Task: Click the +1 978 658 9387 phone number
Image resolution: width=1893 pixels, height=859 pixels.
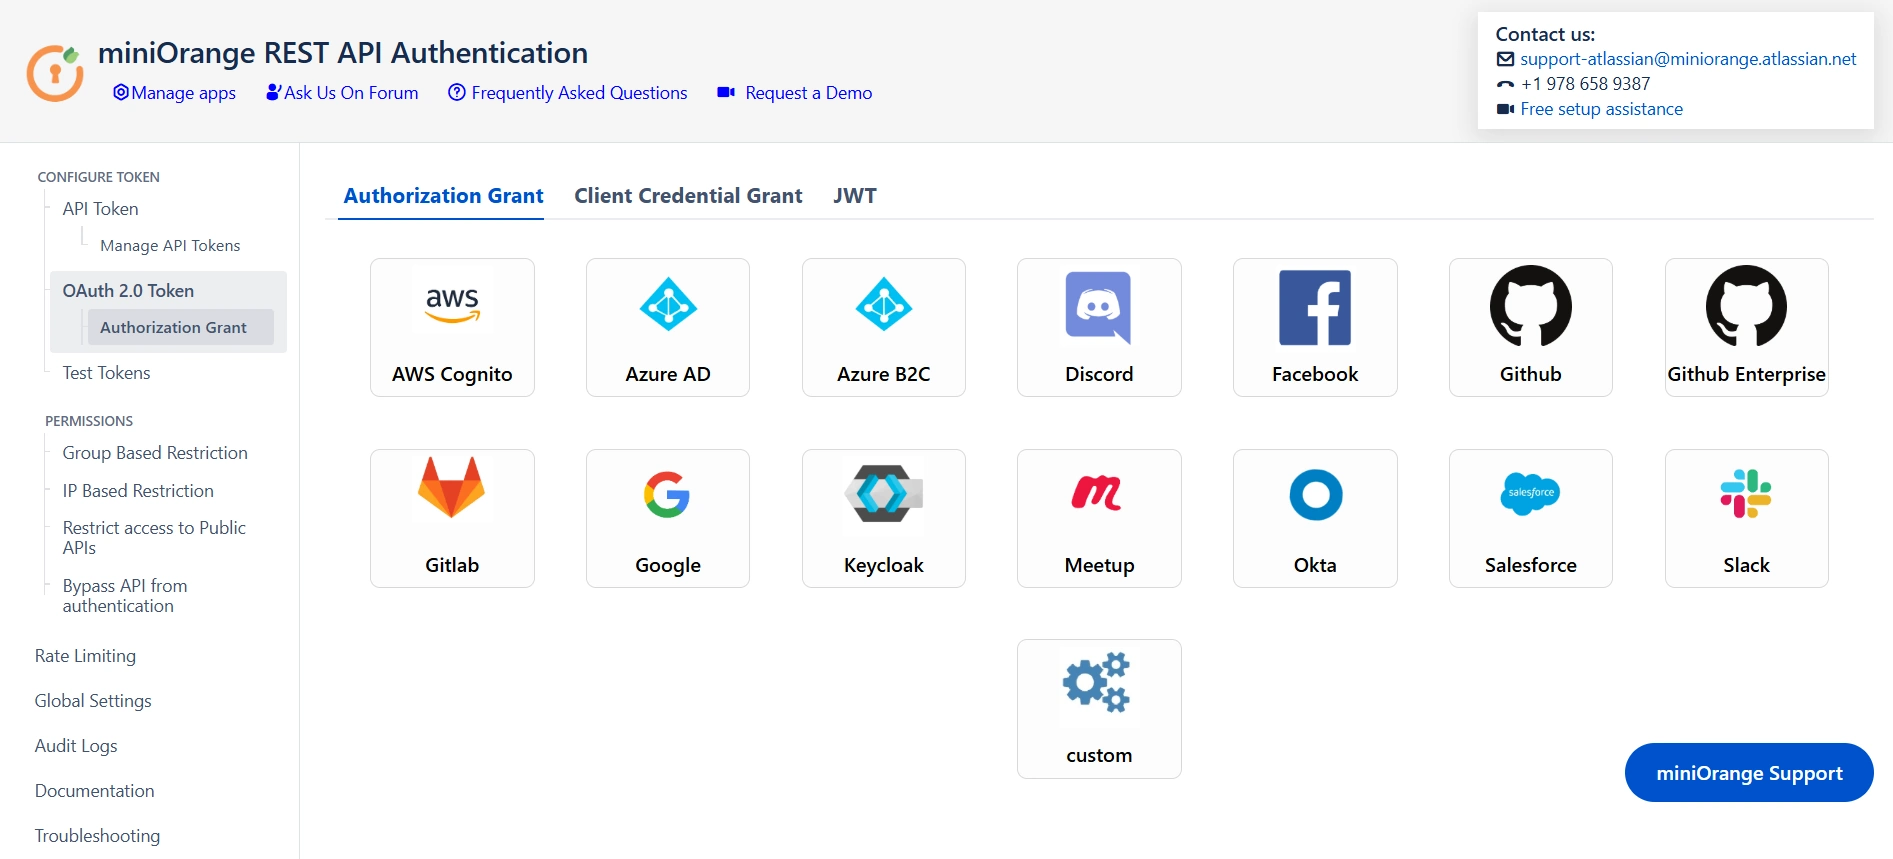Action: tap(1585, 84)
